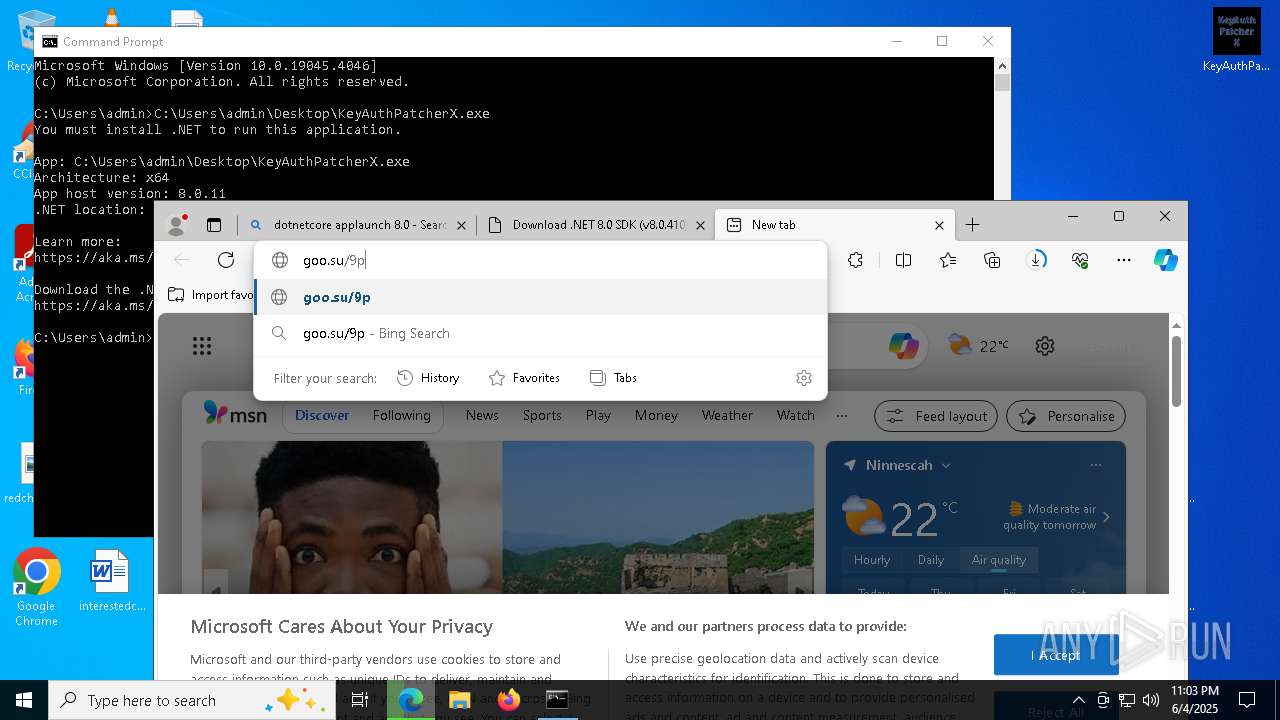Open the Following feed tab
This screenshot has width=1280, height=720.
coord(401,415)
